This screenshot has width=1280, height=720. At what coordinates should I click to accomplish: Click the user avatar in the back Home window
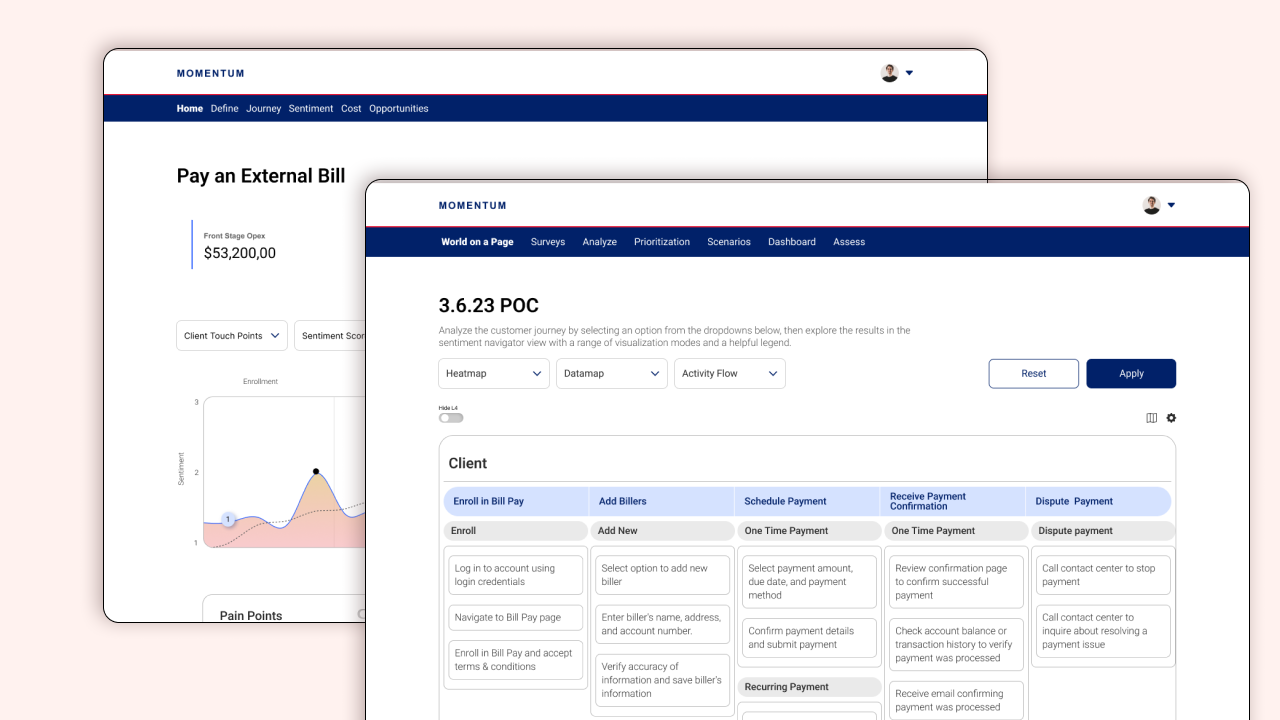[890, 73]
